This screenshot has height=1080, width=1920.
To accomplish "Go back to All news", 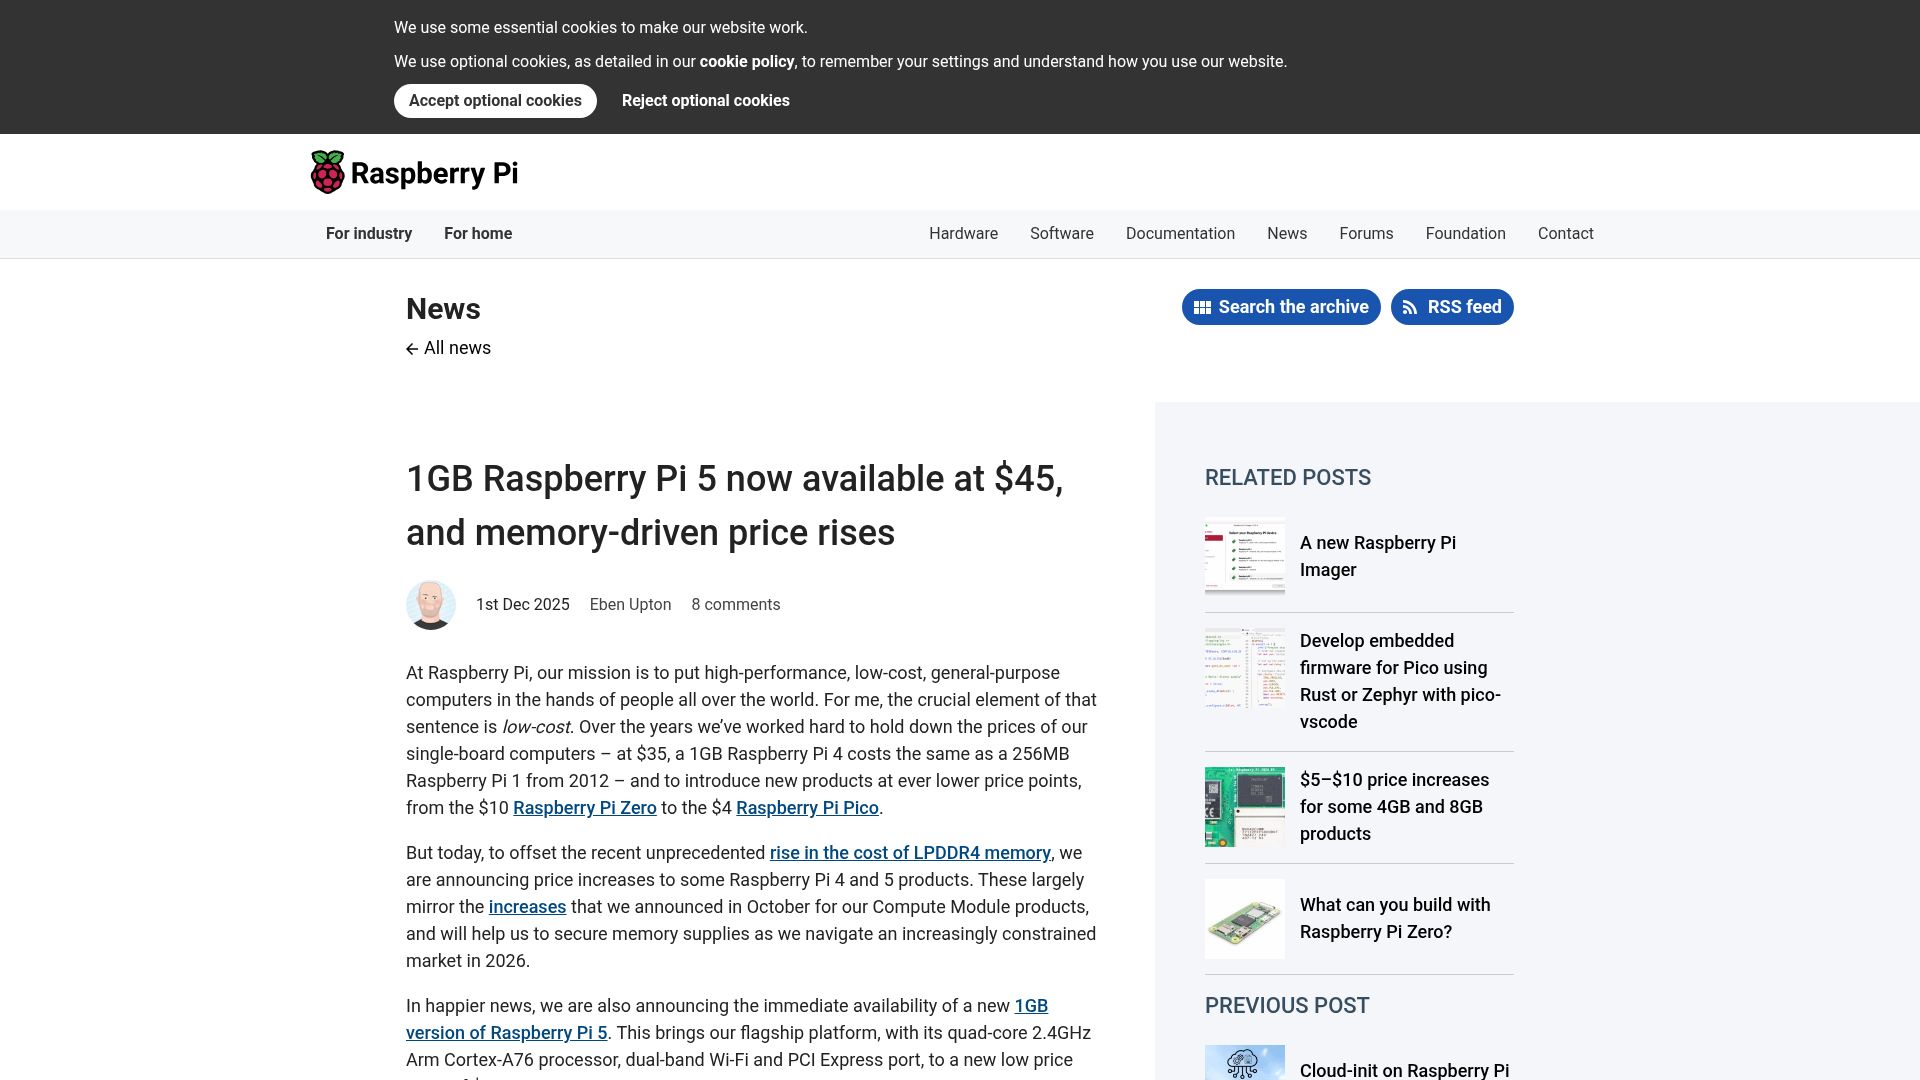I will point(457,348).
